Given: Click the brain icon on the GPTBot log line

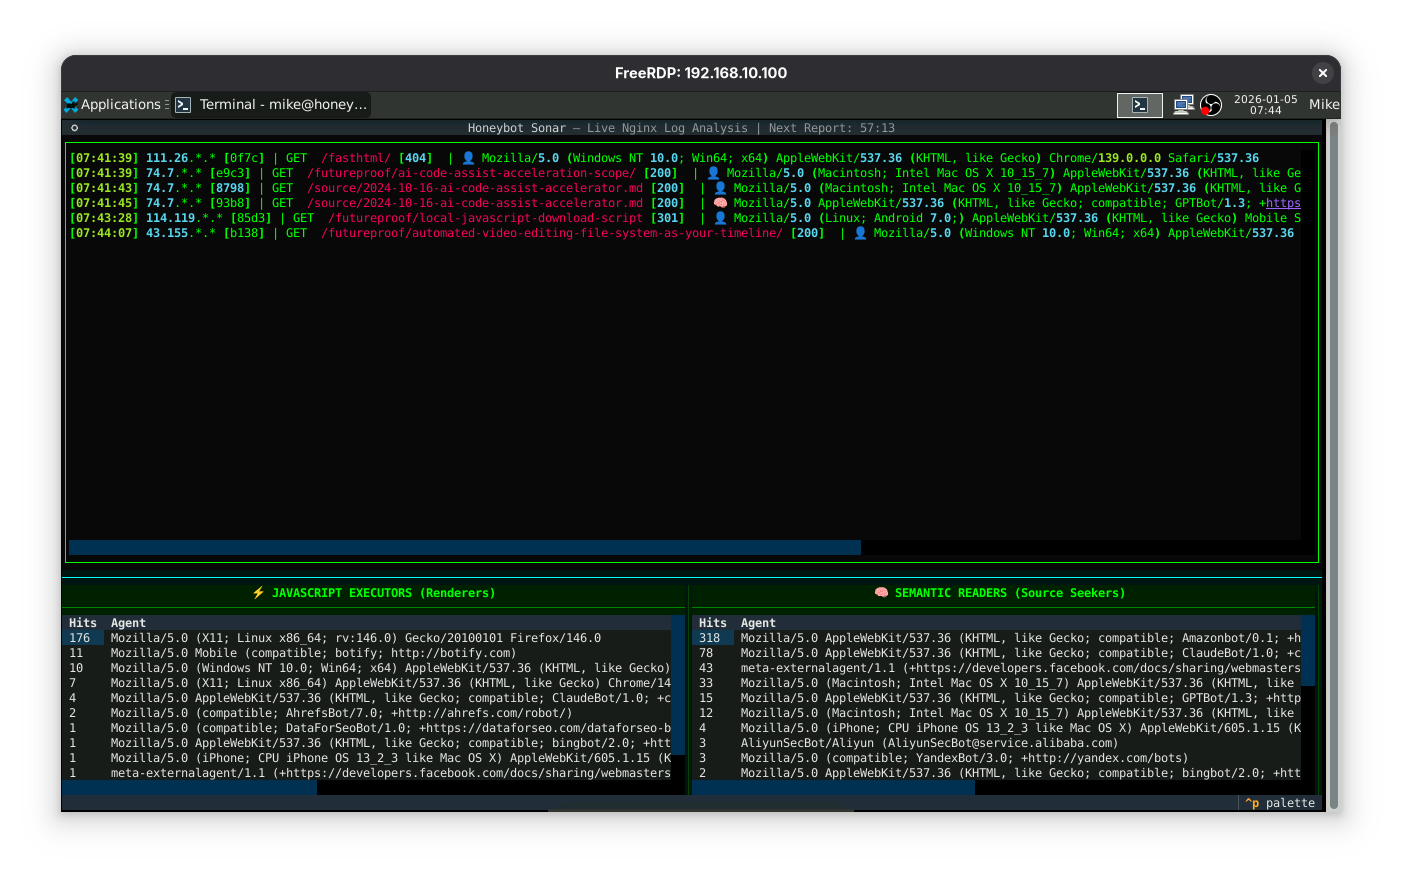Looking at the screenshot, I should [x=720, y=203].
